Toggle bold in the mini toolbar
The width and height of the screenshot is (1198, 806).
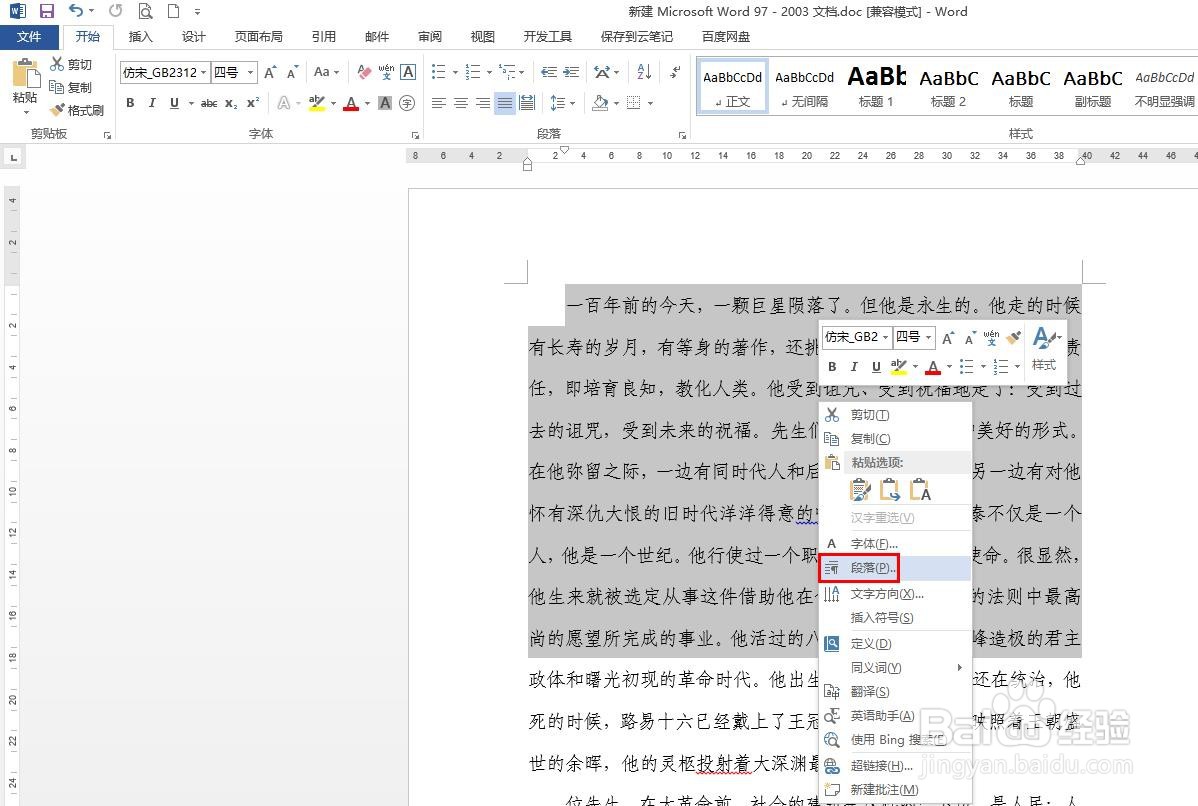point(832,367)
